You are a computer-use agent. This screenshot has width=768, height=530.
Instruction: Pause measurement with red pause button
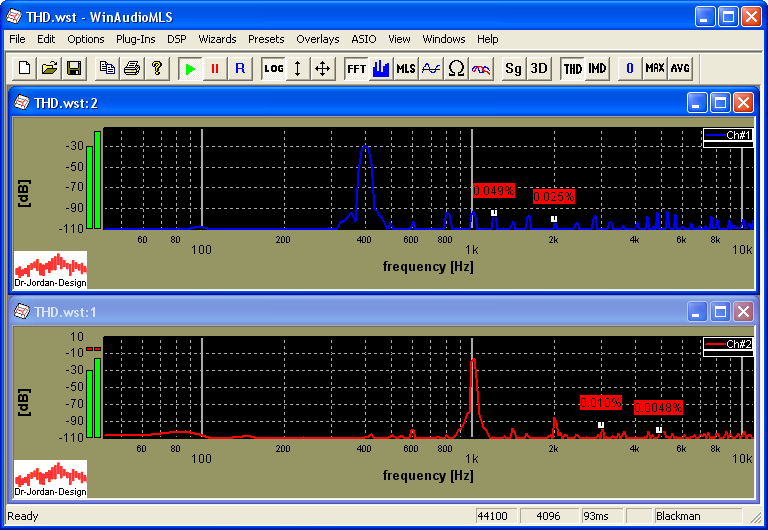point(214,68)
